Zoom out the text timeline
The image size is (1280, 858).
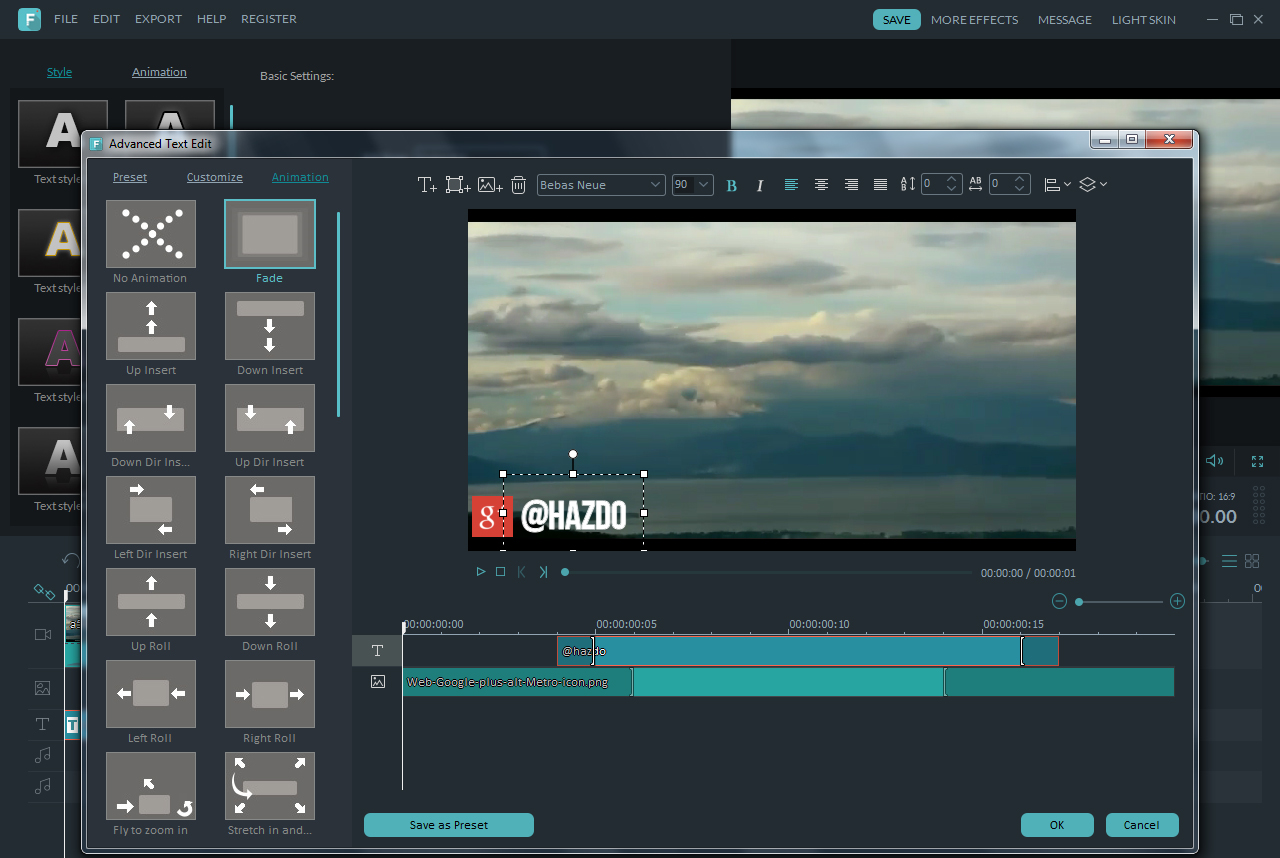(1060, 601)
